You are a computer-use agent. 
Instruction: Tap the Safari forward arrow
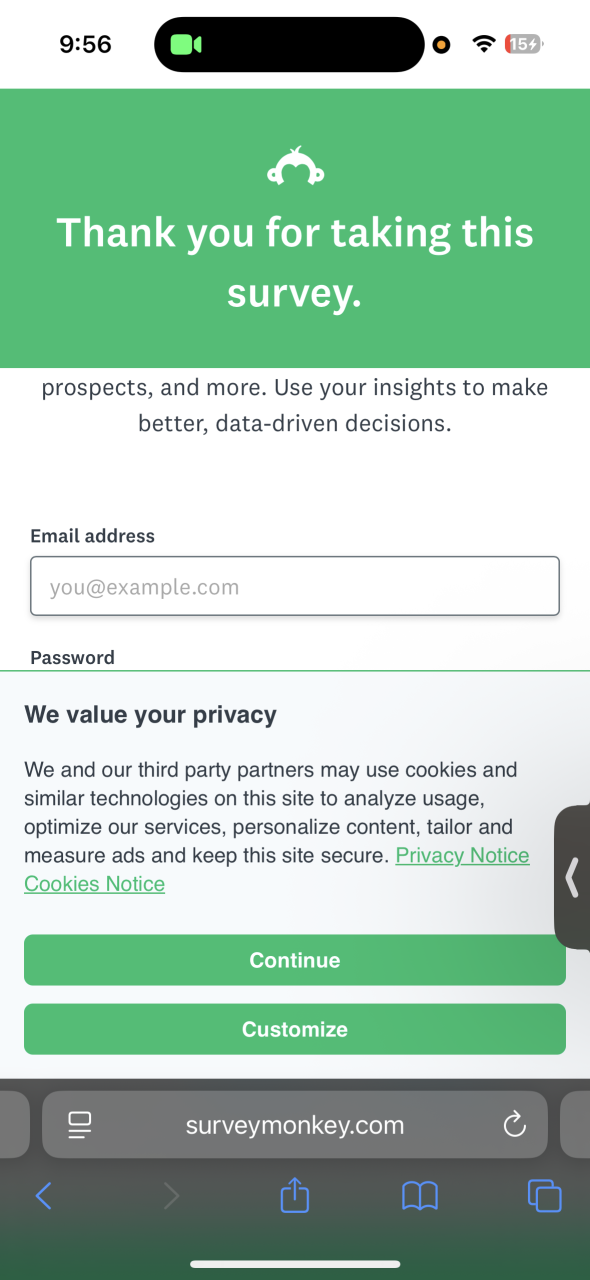(x=171, y=1195)
